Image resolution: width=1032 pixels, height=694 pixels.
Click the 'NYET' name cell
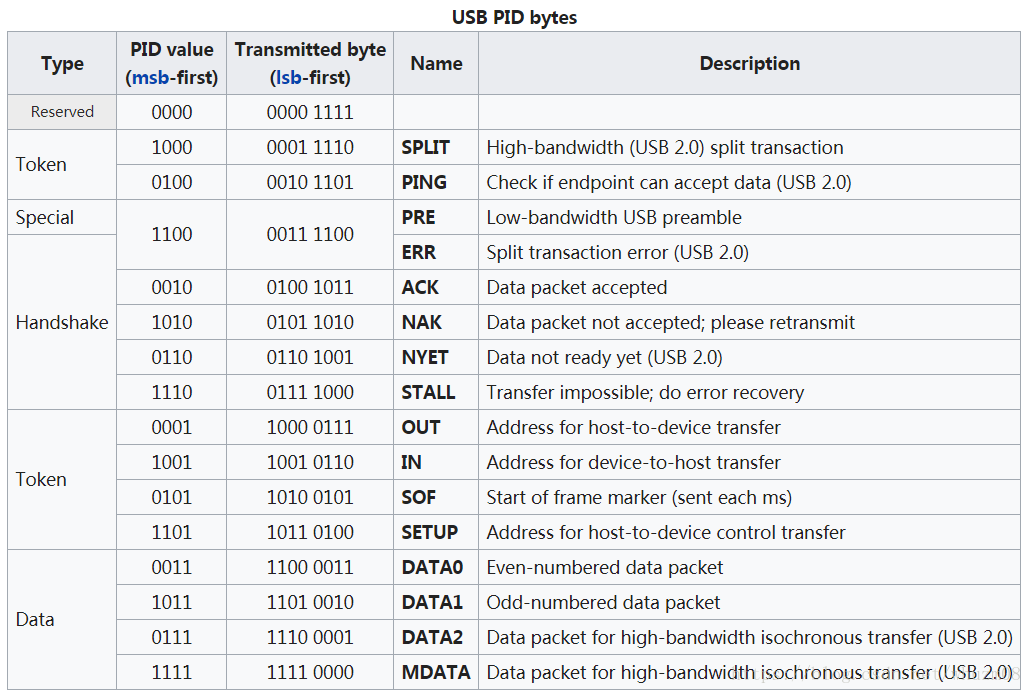tap(436, 357)
